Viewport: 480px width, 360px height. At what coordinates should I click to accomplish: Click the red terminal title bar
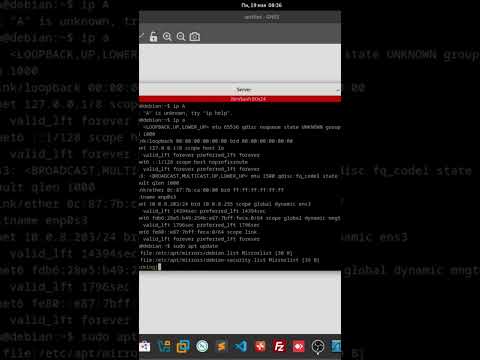(240, 99)
